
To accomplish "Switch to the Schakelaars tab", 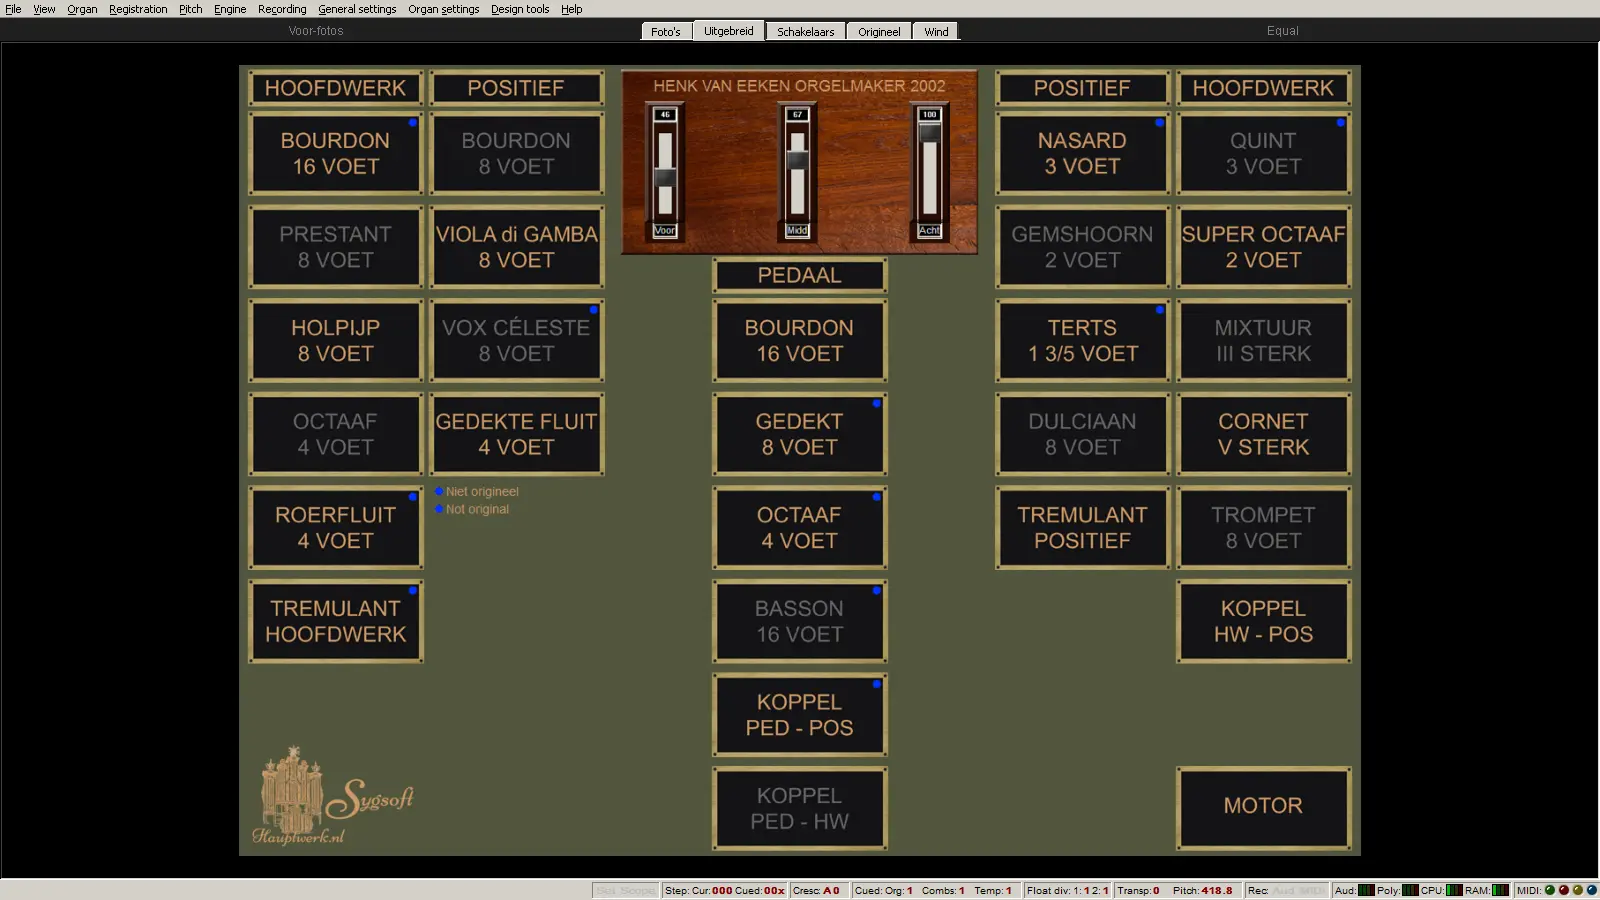I will (805, 32).
